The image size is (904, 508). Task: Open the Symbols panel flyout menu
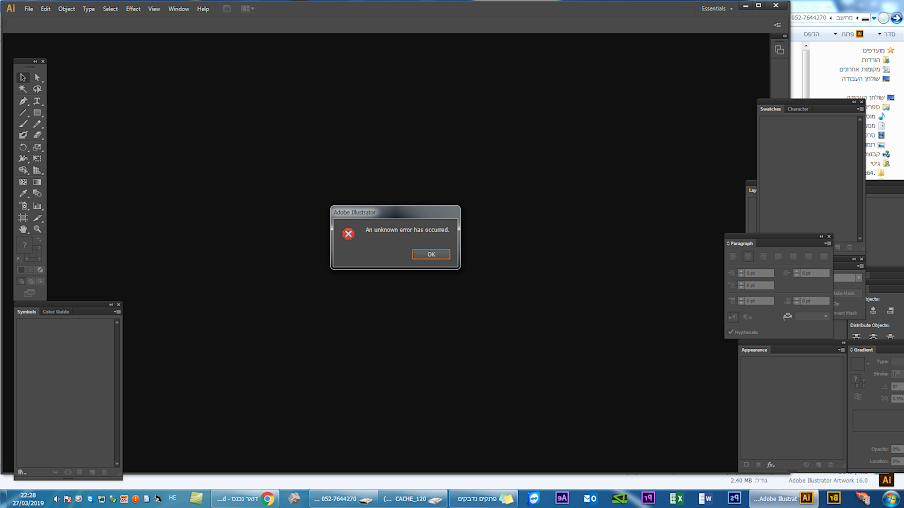coord(117,312)
